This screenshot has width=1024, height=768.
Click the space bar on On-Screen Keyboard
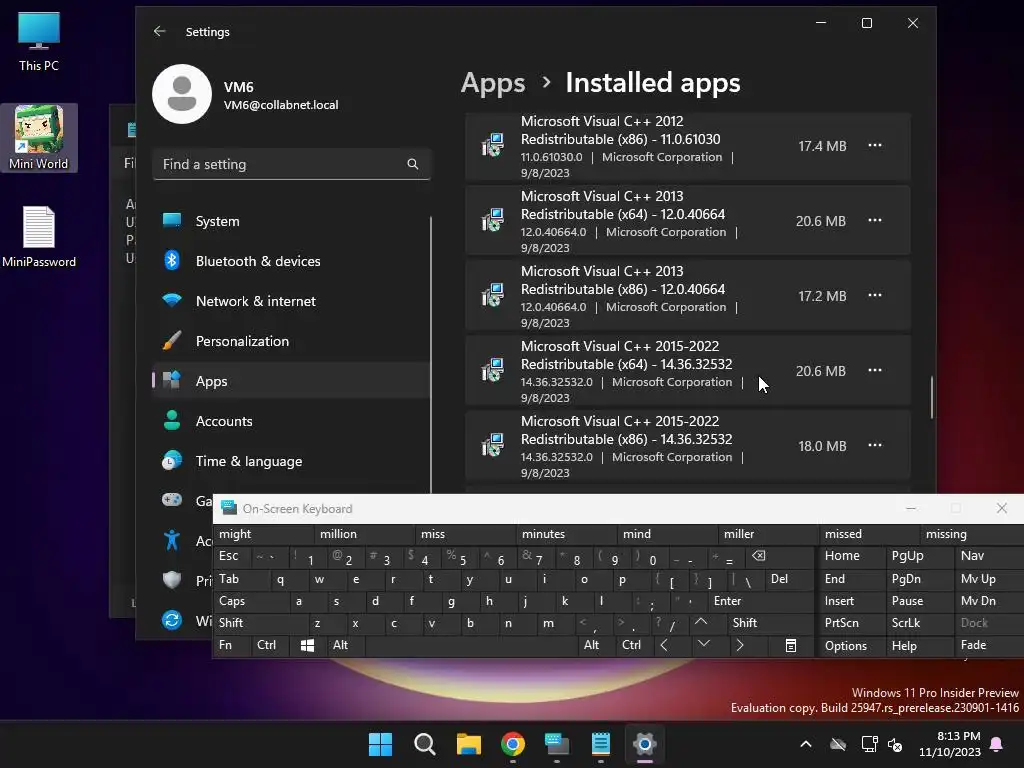pyautogui.click(x=471, y=645)
